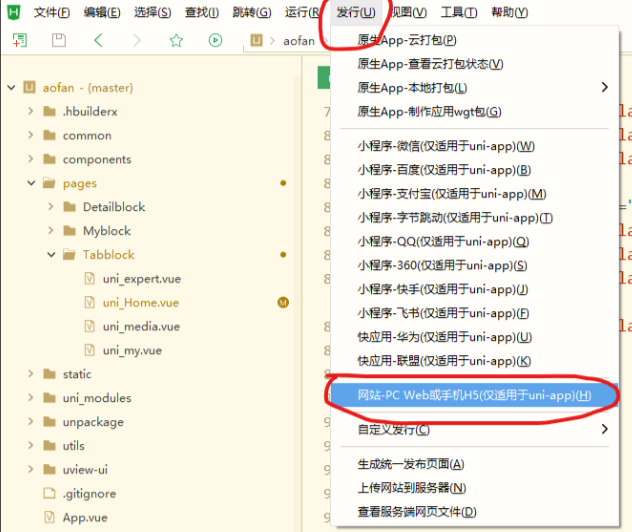Click the static folder icon
This screenshot has height=532, width=632.
click(x=49, y=374)
